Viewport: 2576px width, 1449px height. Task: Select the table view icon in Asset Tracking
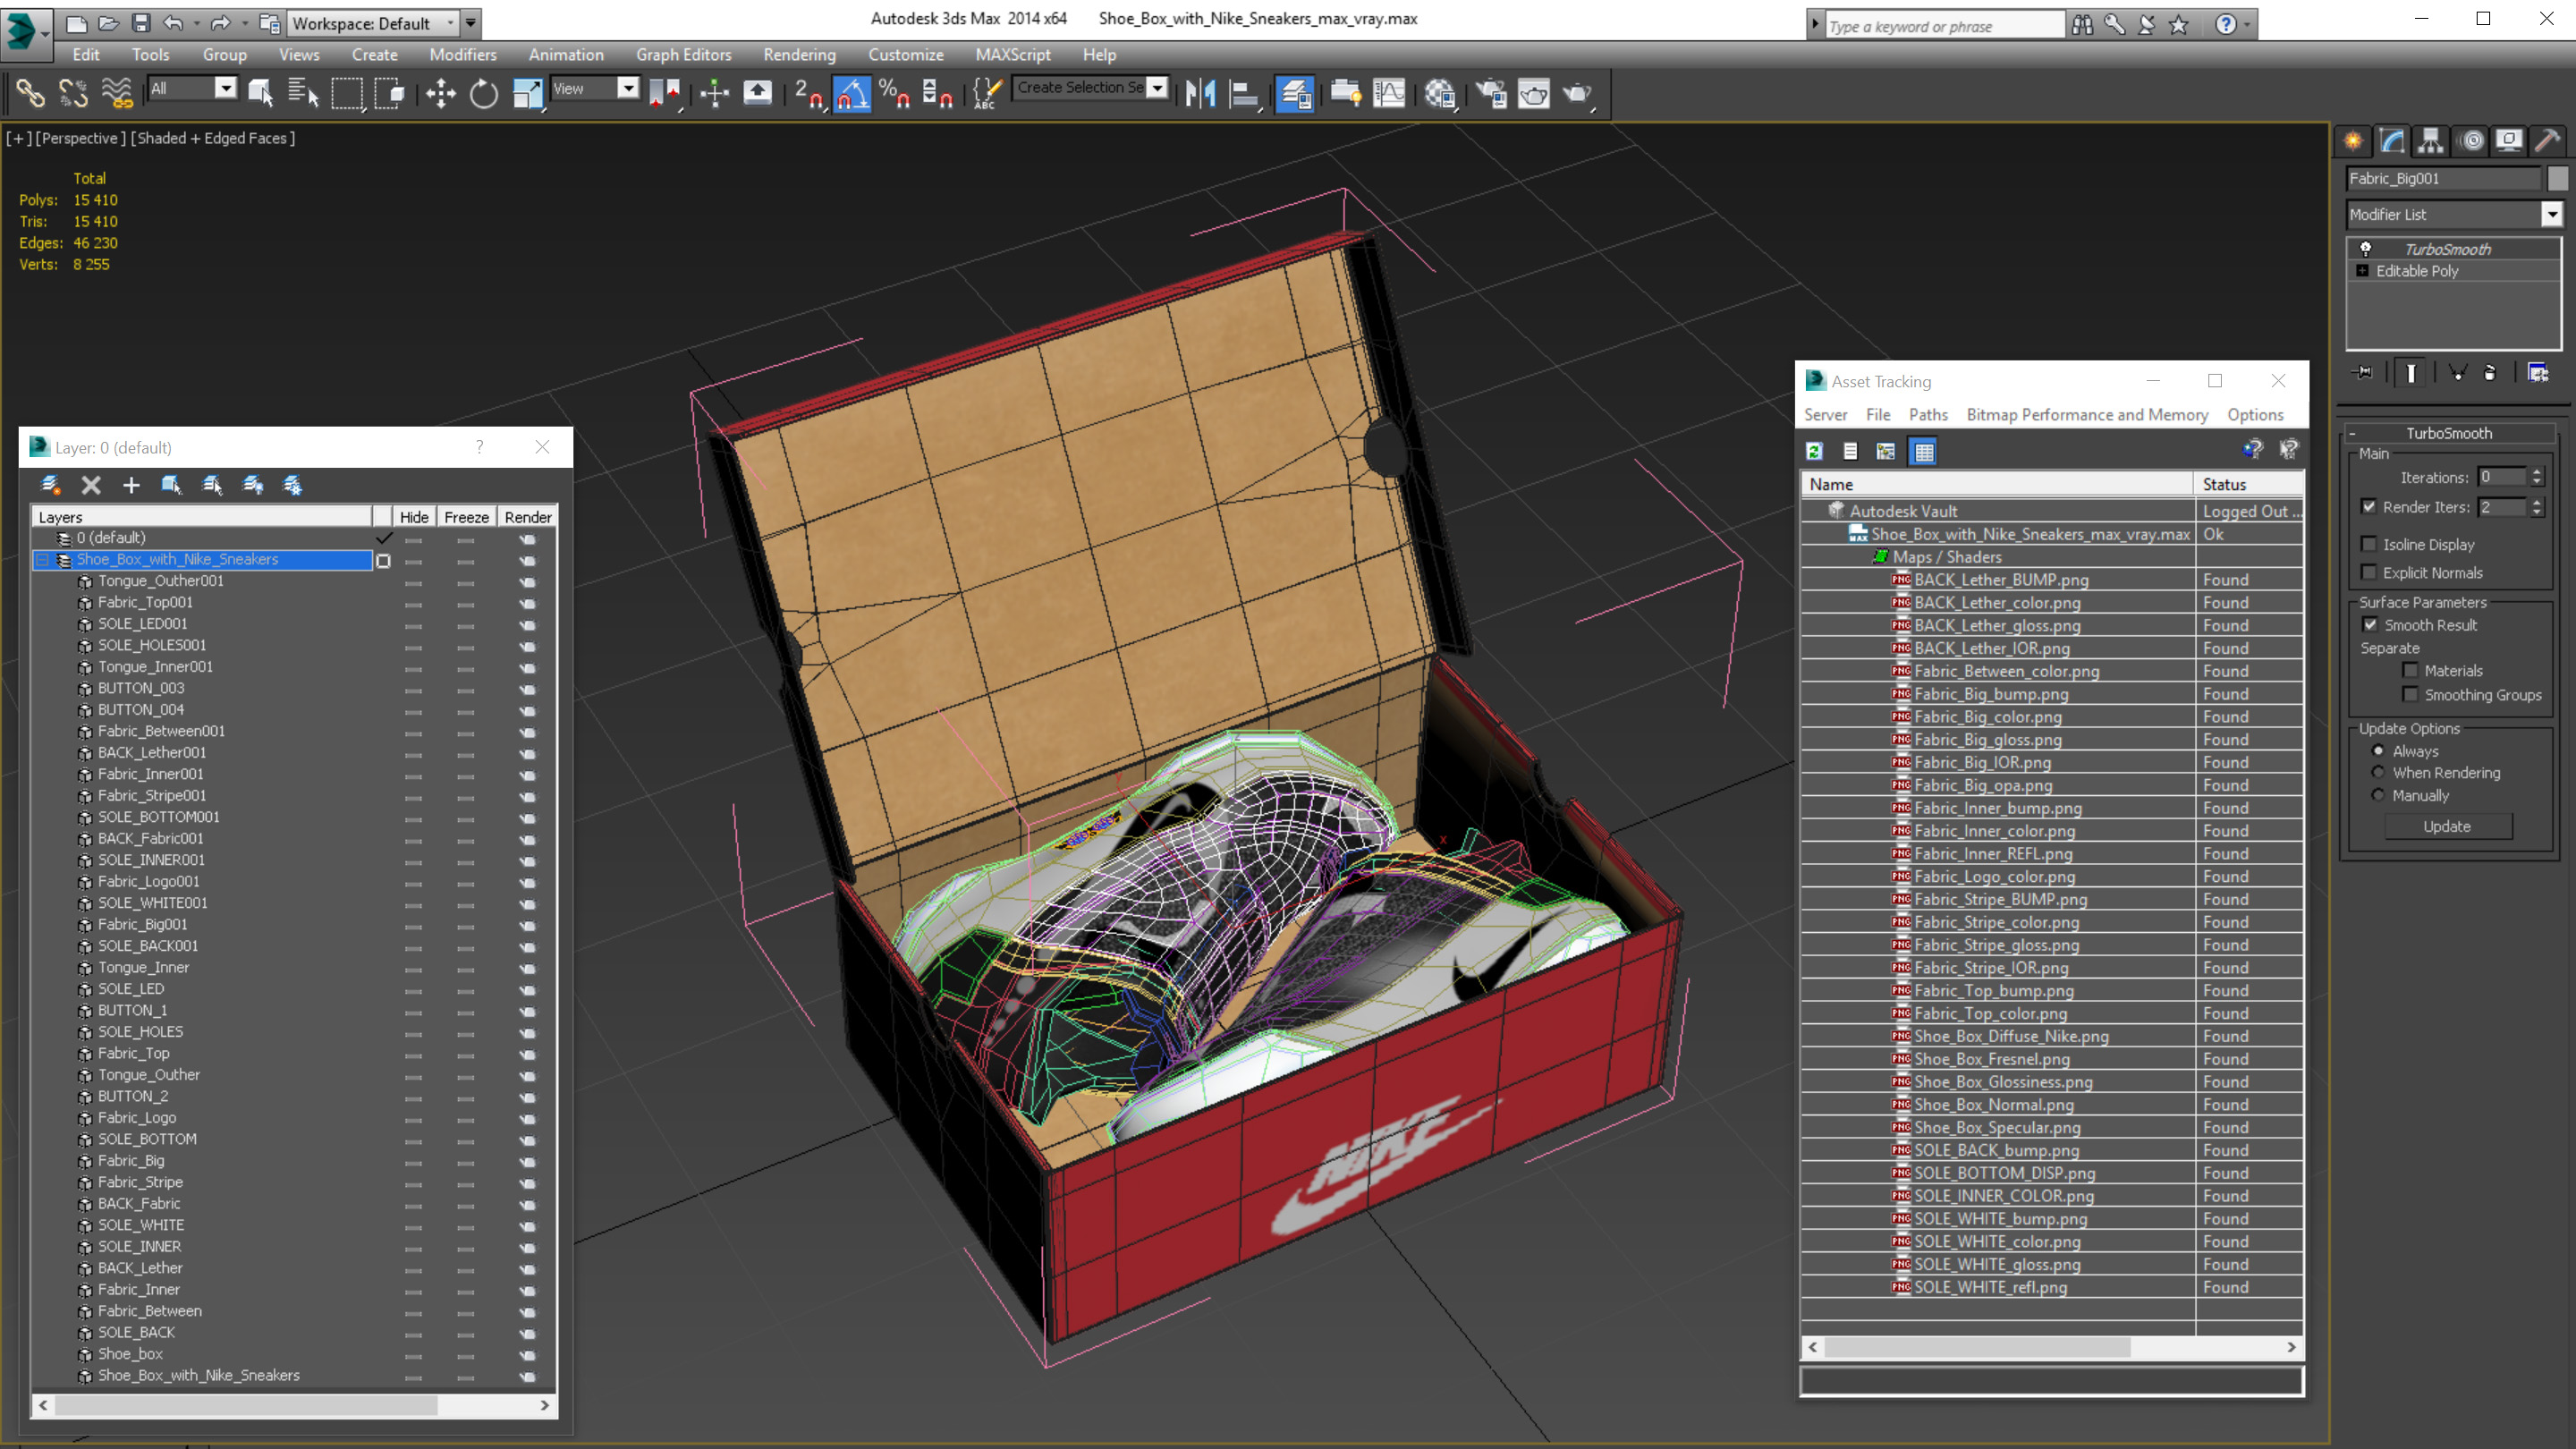(x=1923, y=452)
